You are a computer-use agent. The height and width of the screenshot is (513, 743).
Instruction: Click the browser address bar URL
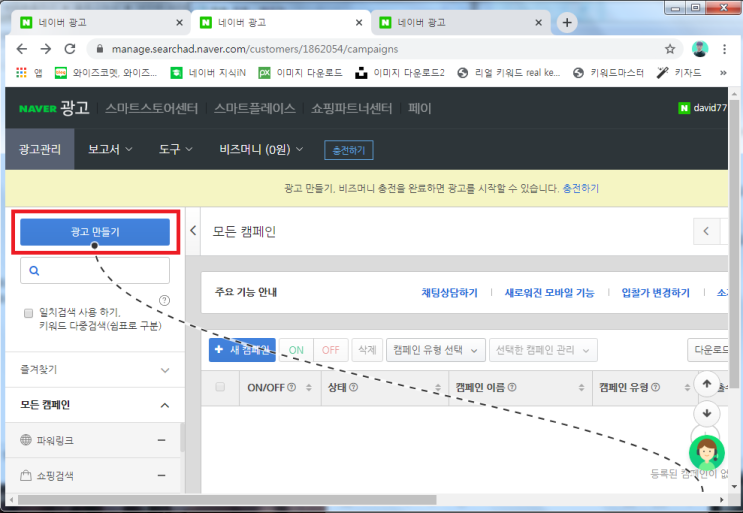254,49
